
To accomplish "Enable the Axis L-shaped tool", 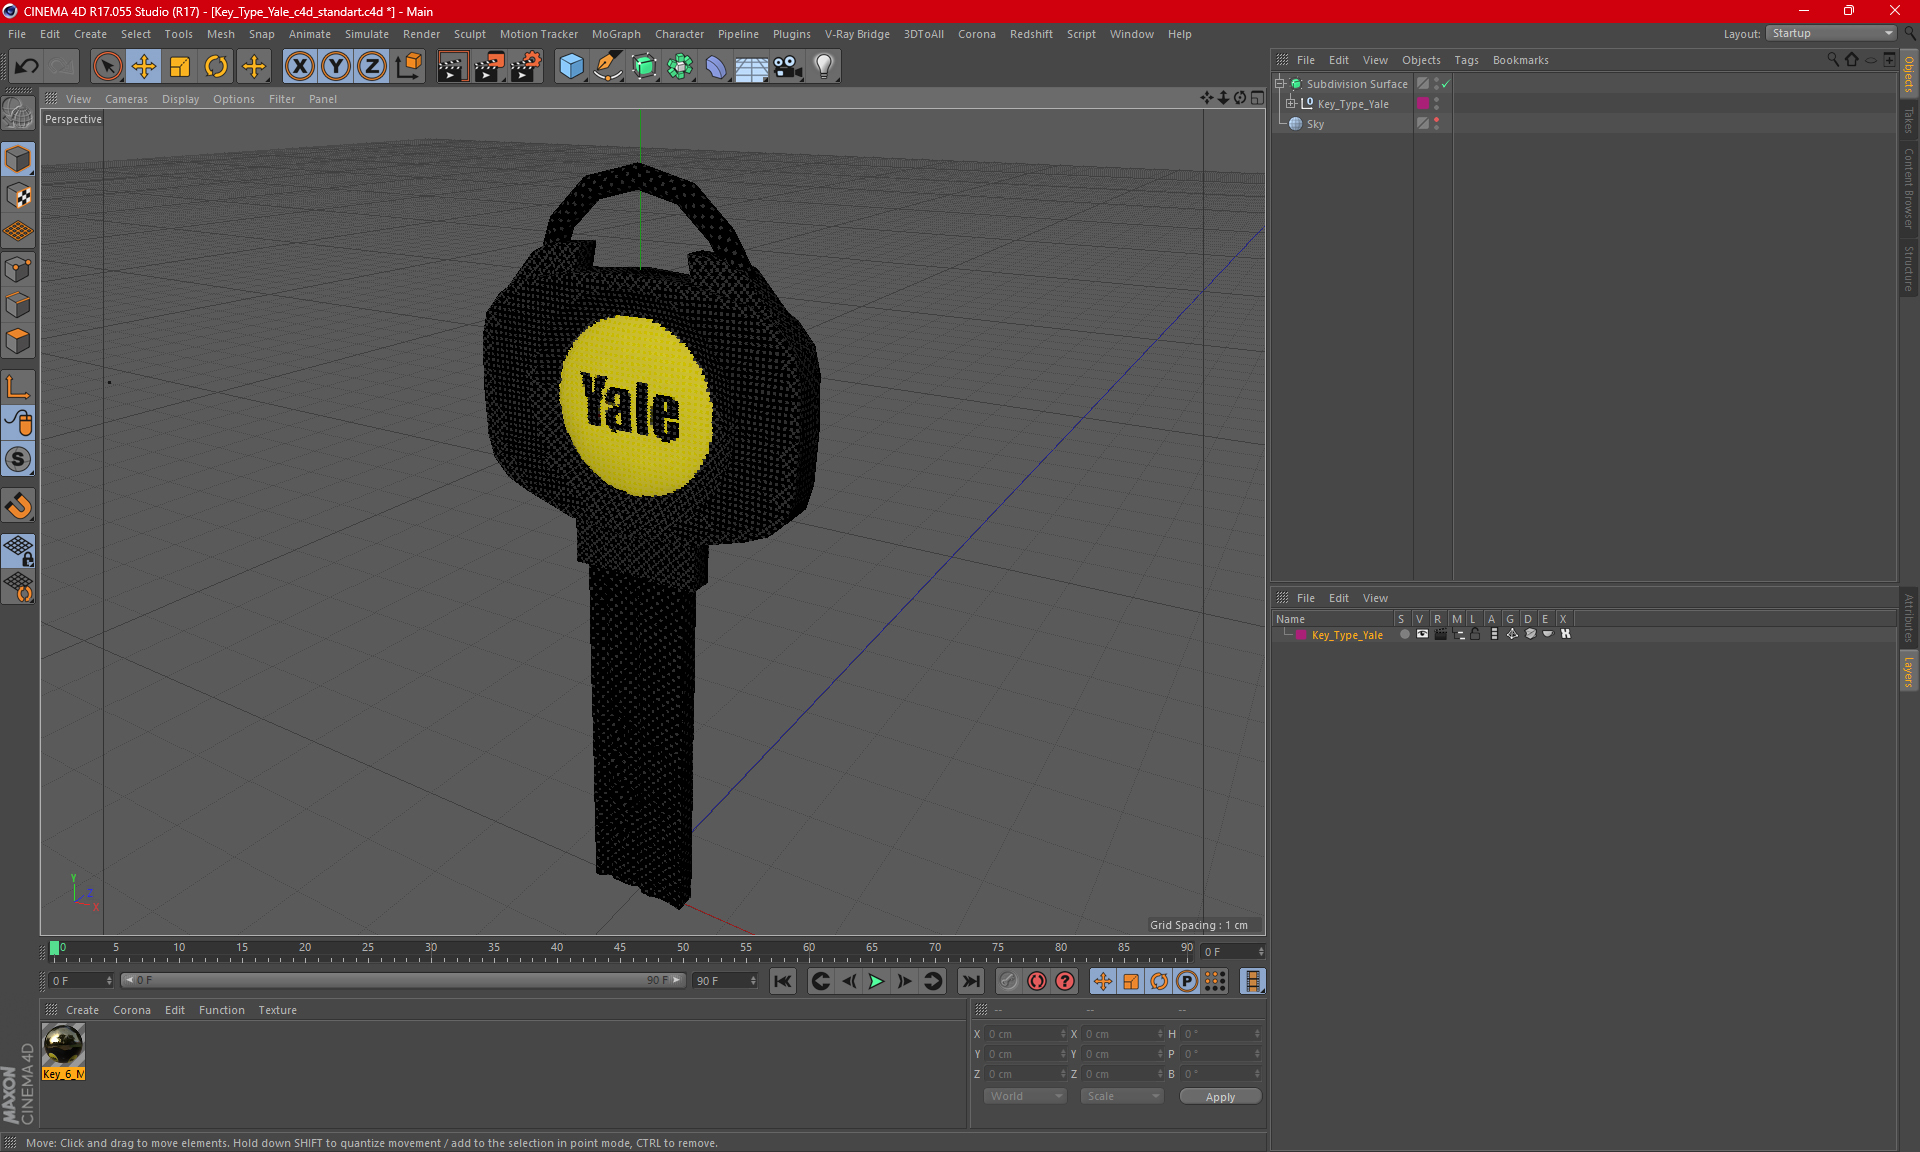I will point(18,387).
